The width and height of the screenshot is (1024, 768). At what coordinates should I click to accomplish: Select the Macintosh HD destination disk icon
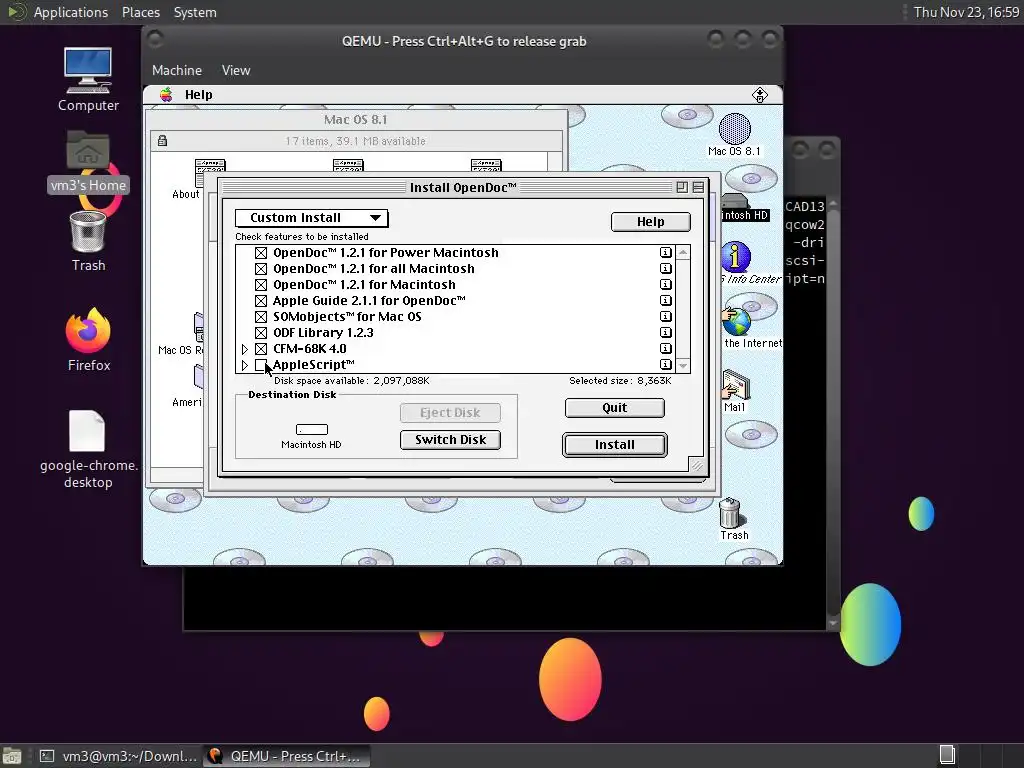312,430
